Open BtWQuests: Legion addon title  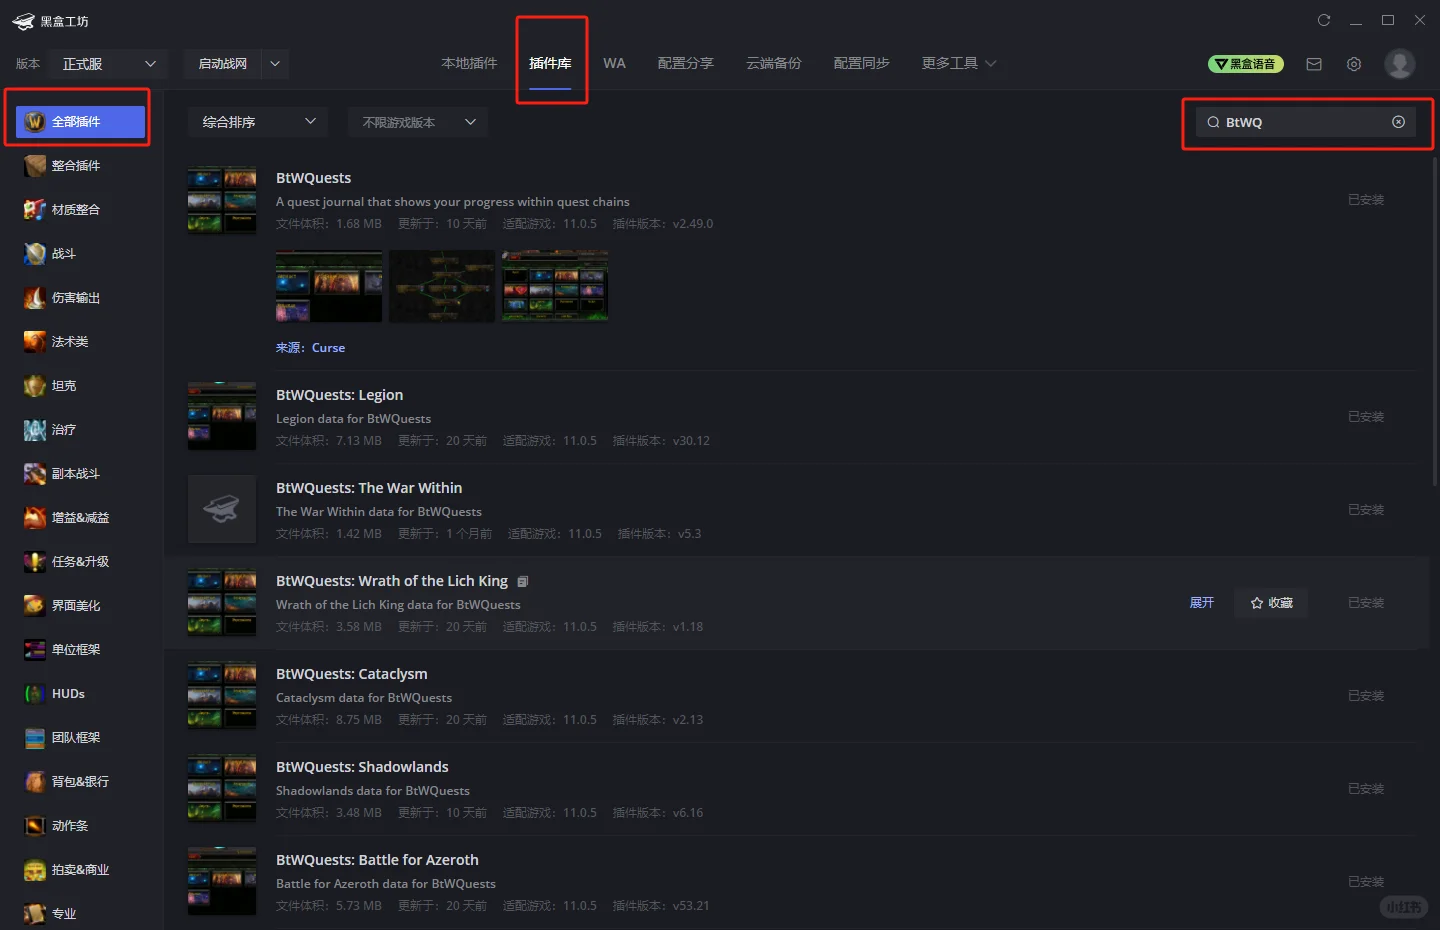(340, 395)
